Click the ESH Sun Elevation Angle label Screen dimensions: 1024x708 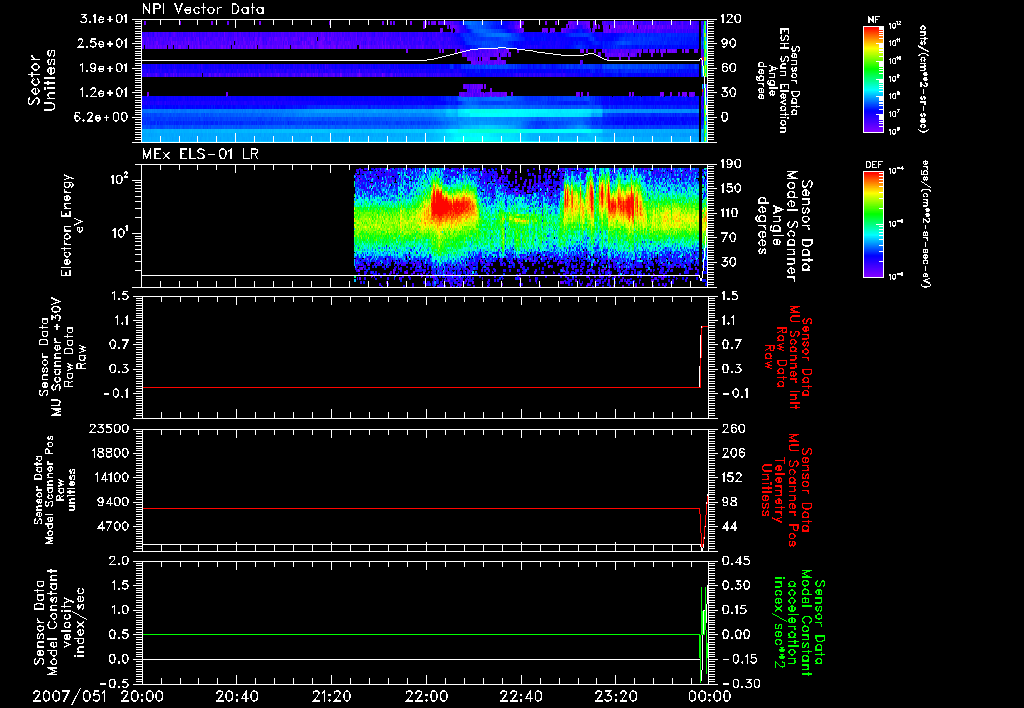pos(778,80)
